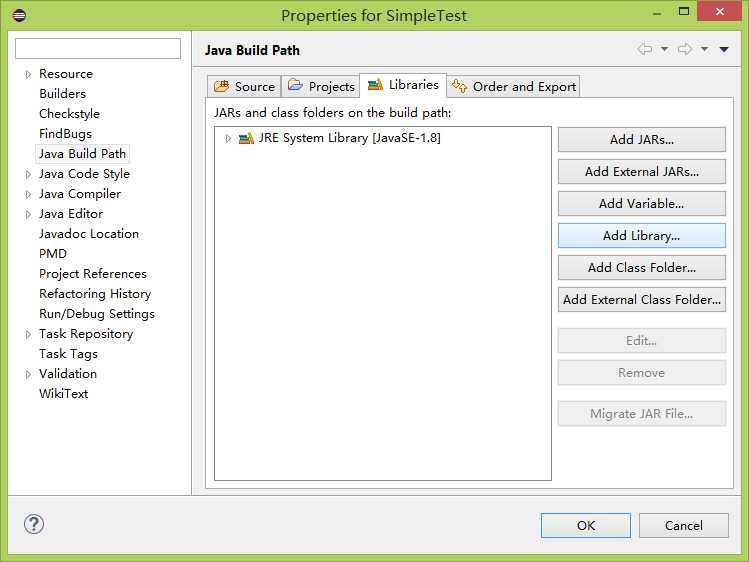Viewport: 749px width, 562px height.
Task: Click the back navigation arrow icon
Action: coord(644,49)
